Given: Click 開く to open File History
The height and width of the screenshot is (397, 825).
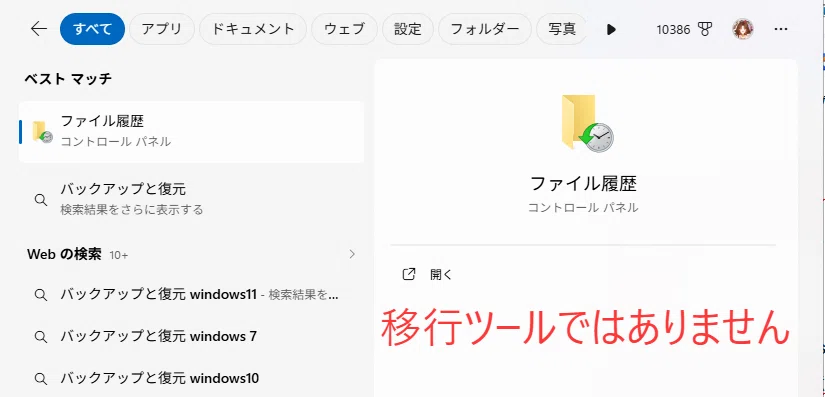Looking at the screenshot, I should (x=441, y=274).
